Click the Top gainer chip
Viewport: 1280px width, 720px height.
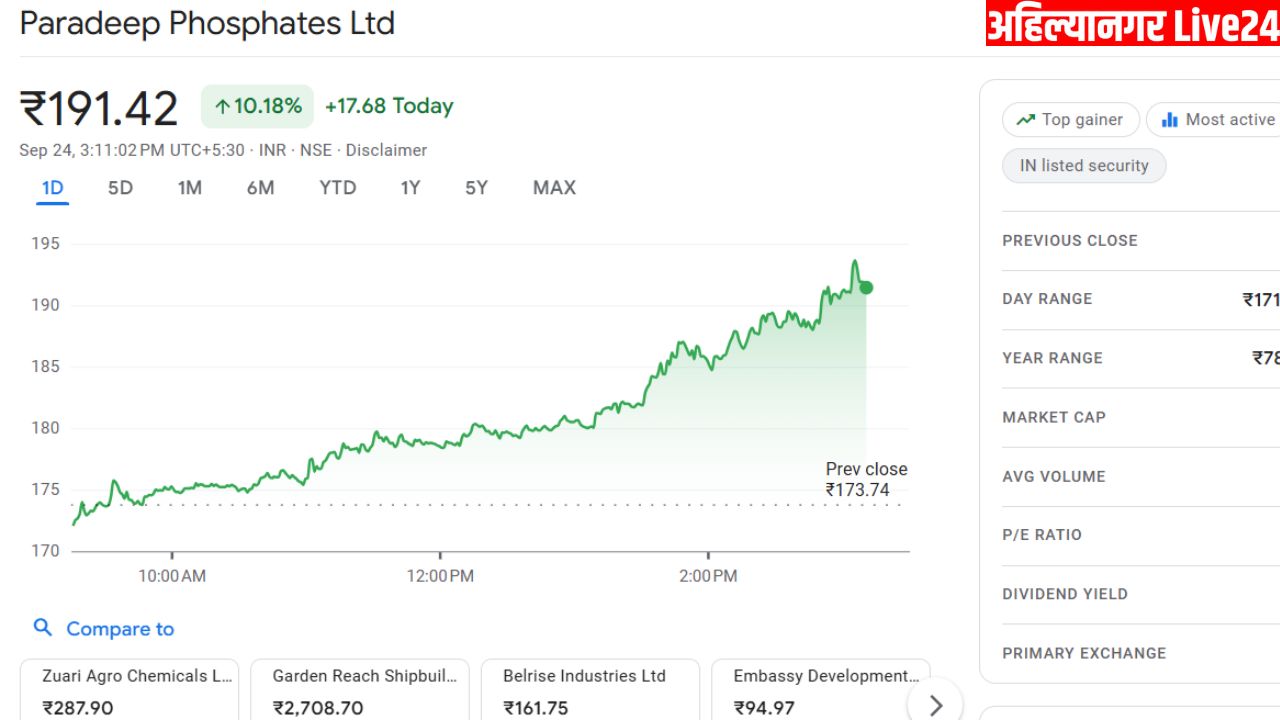[1071, 120]
